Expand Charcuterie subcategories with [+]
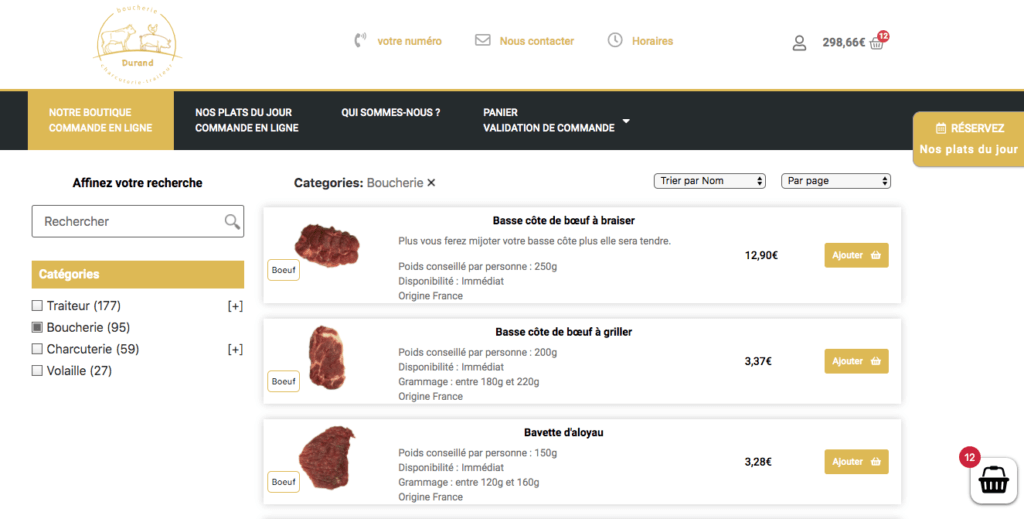 click(x=235, y=349)
